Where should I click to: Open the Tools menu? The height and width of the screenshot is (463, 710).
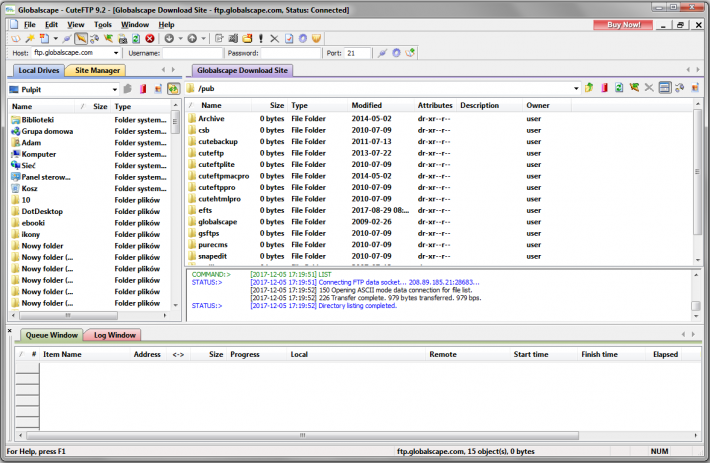click(x=102, y=25)
